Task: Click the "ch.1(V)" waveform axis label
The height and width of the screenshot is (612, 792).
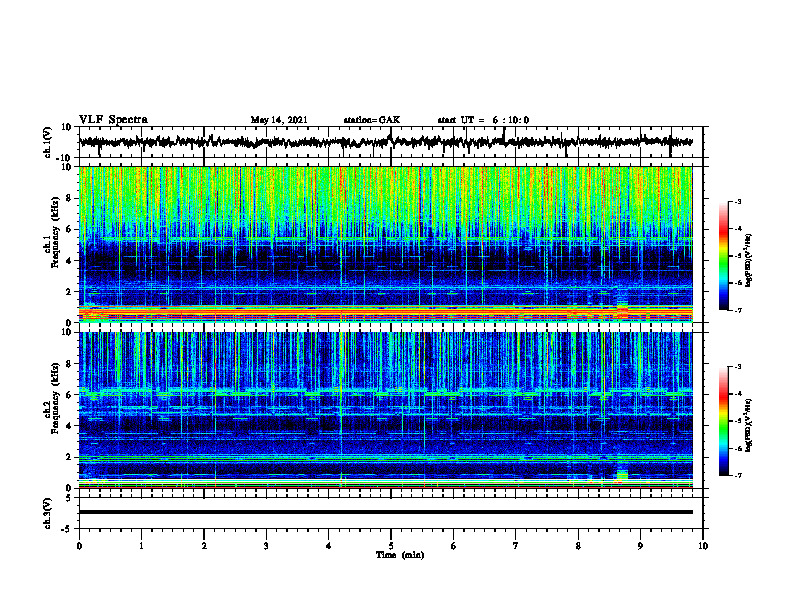Action: click(48, 142)
